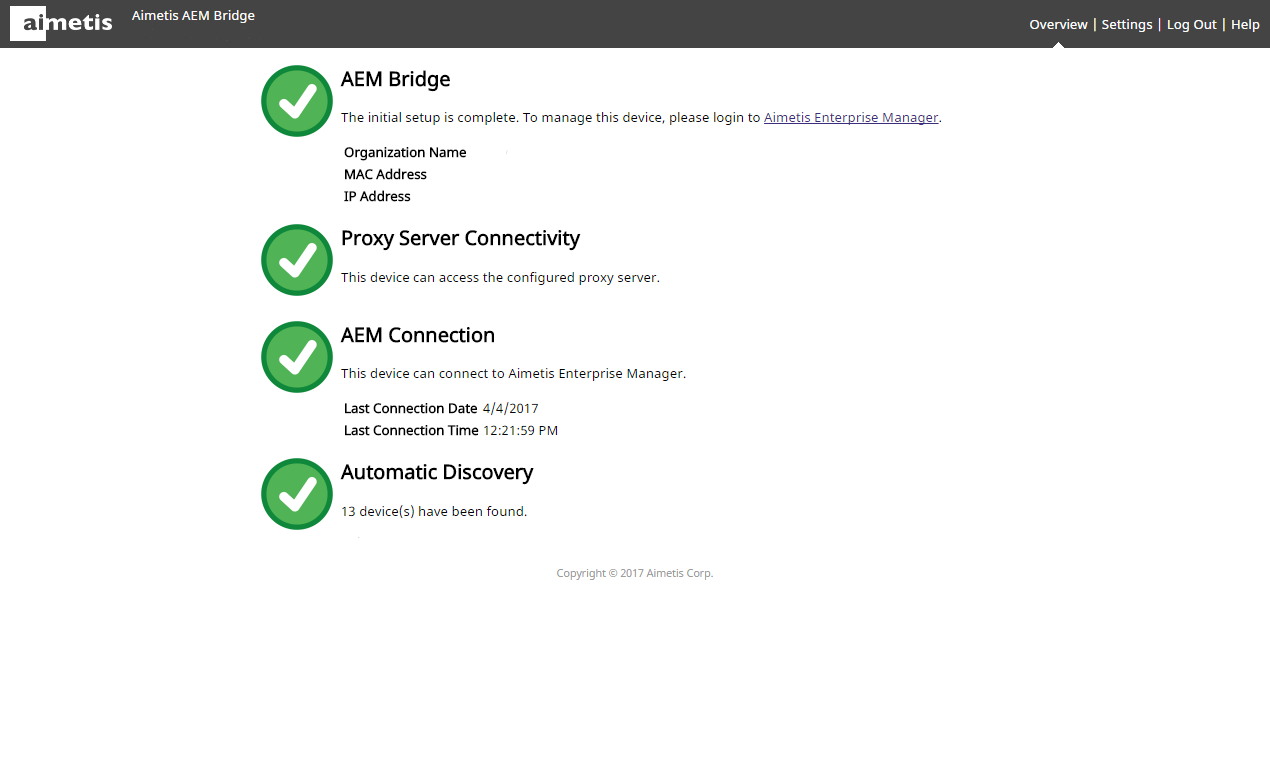Open the Settings page
The image size is (1270, 775).
coord(1127,24)
